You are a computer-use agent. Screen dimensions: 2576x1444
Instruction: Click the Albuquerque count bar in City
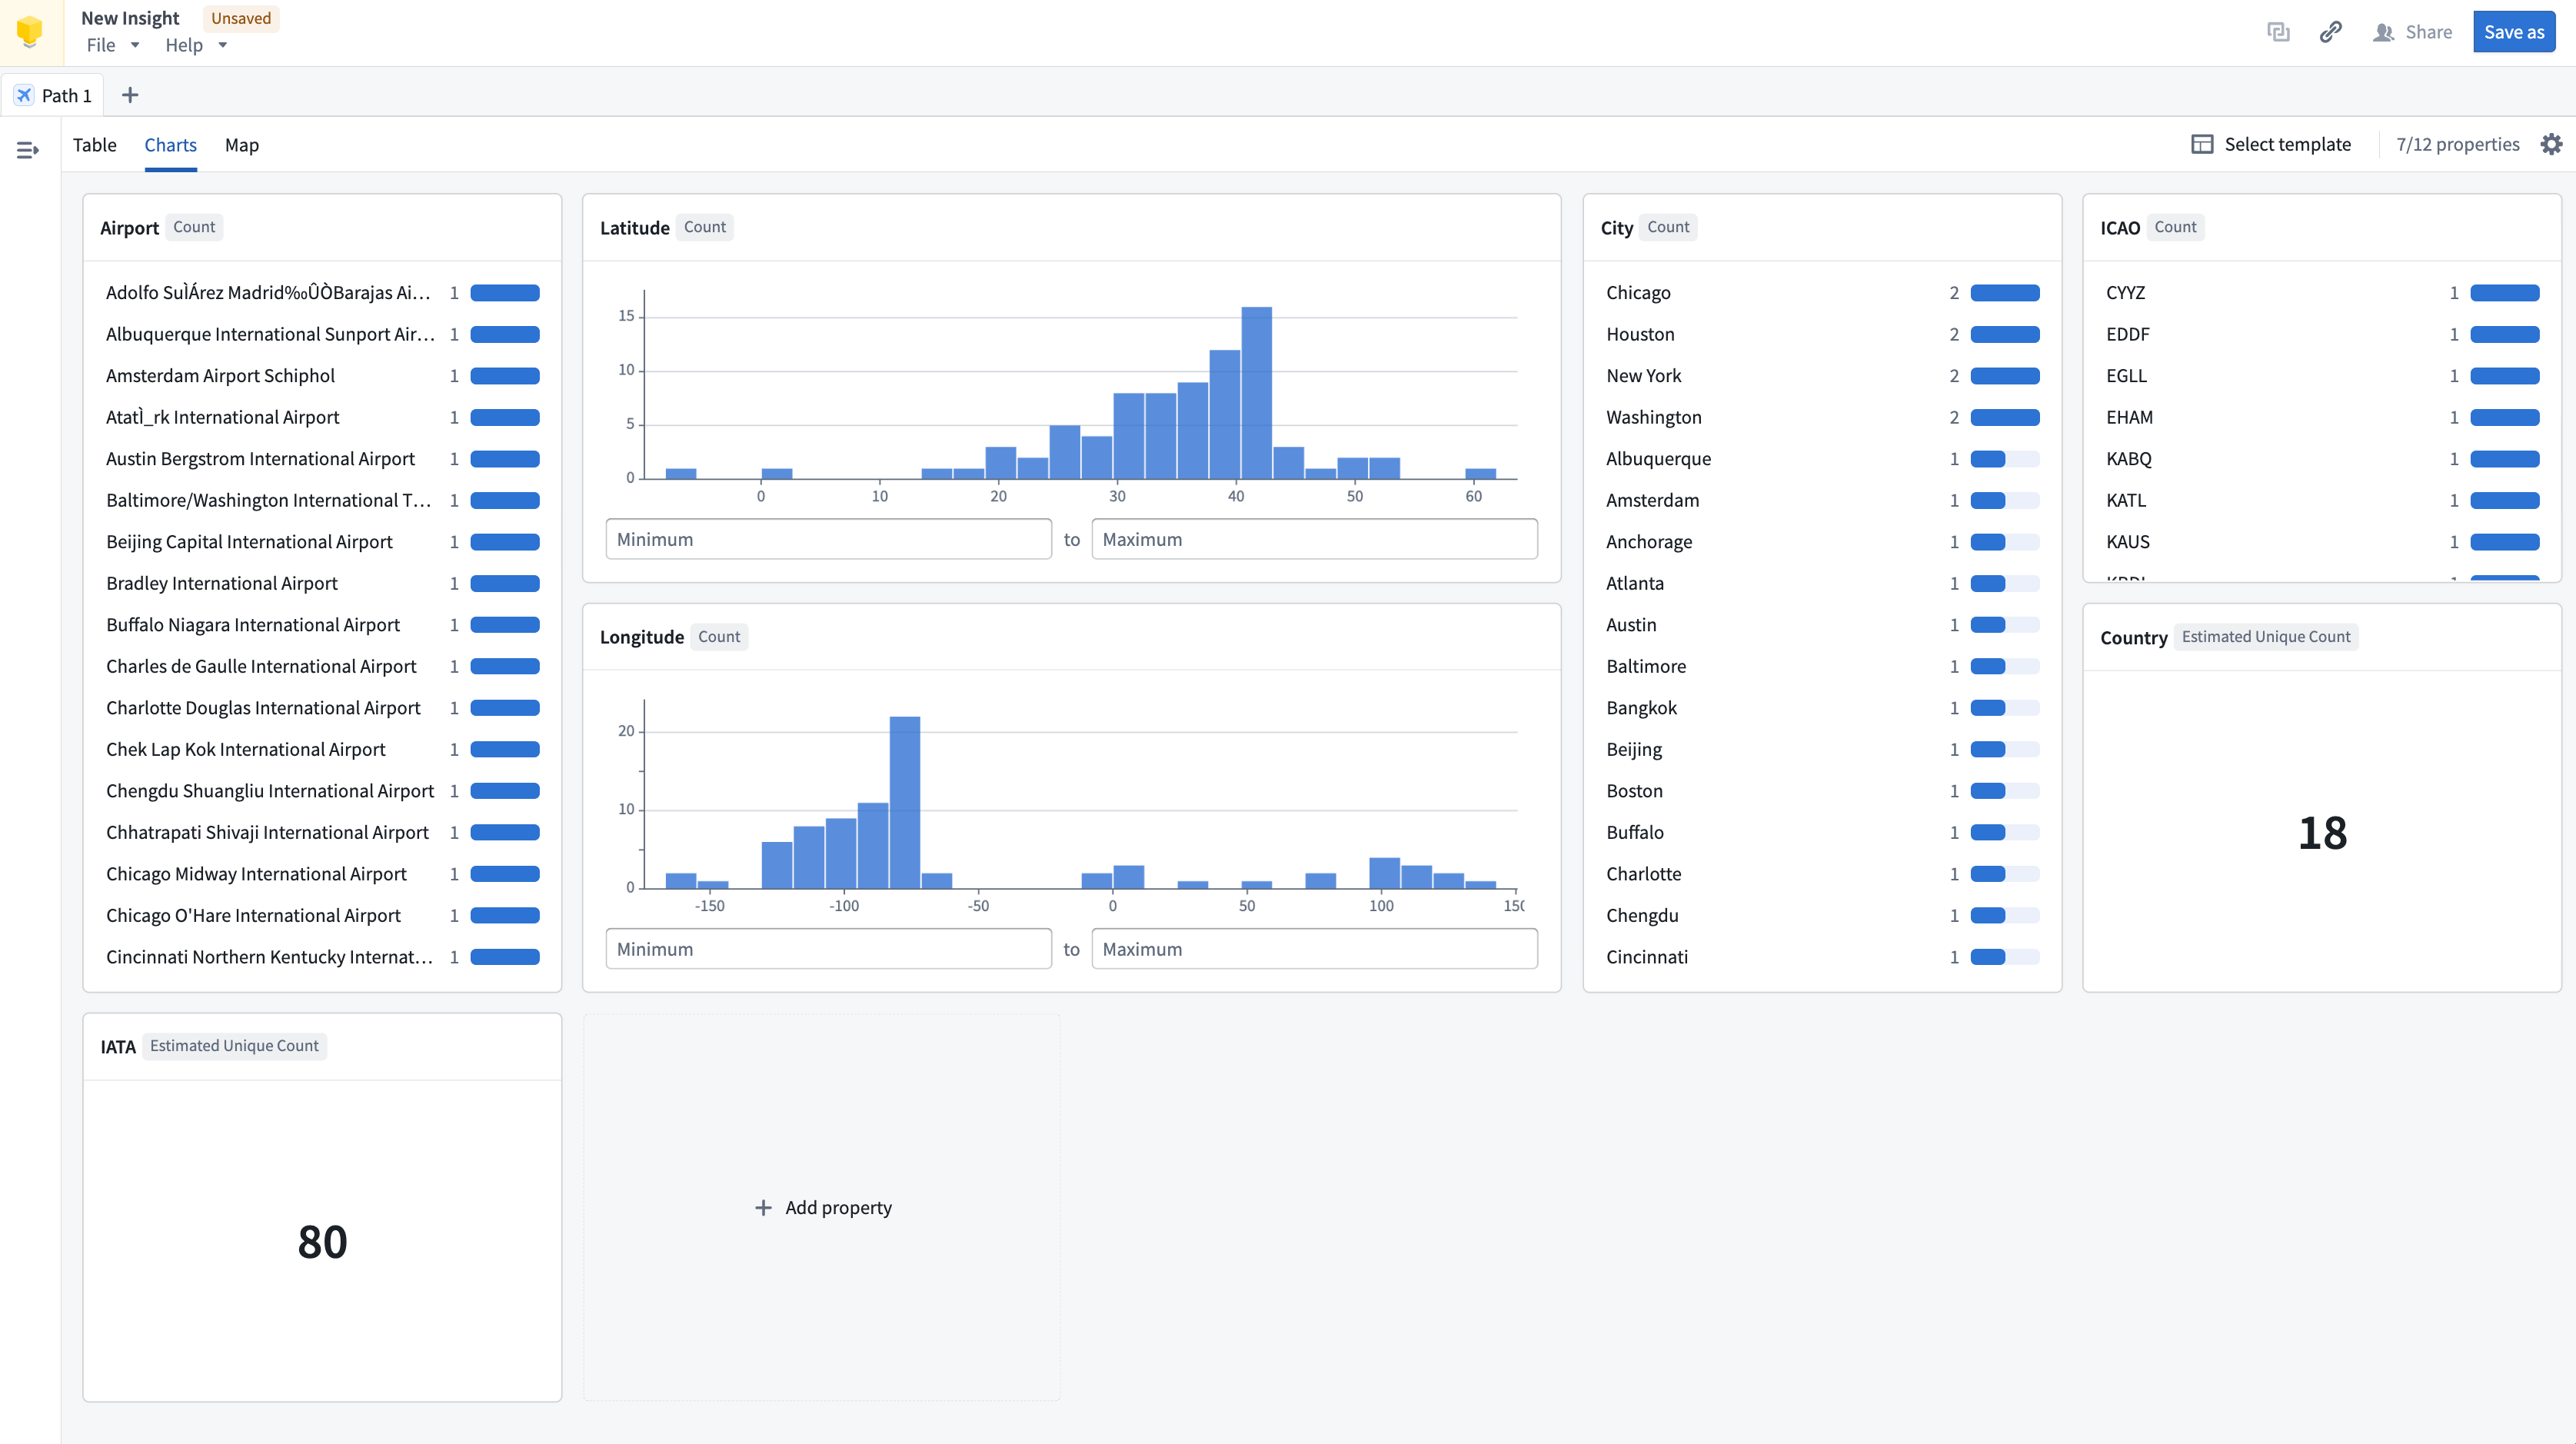click(2005, 459)
